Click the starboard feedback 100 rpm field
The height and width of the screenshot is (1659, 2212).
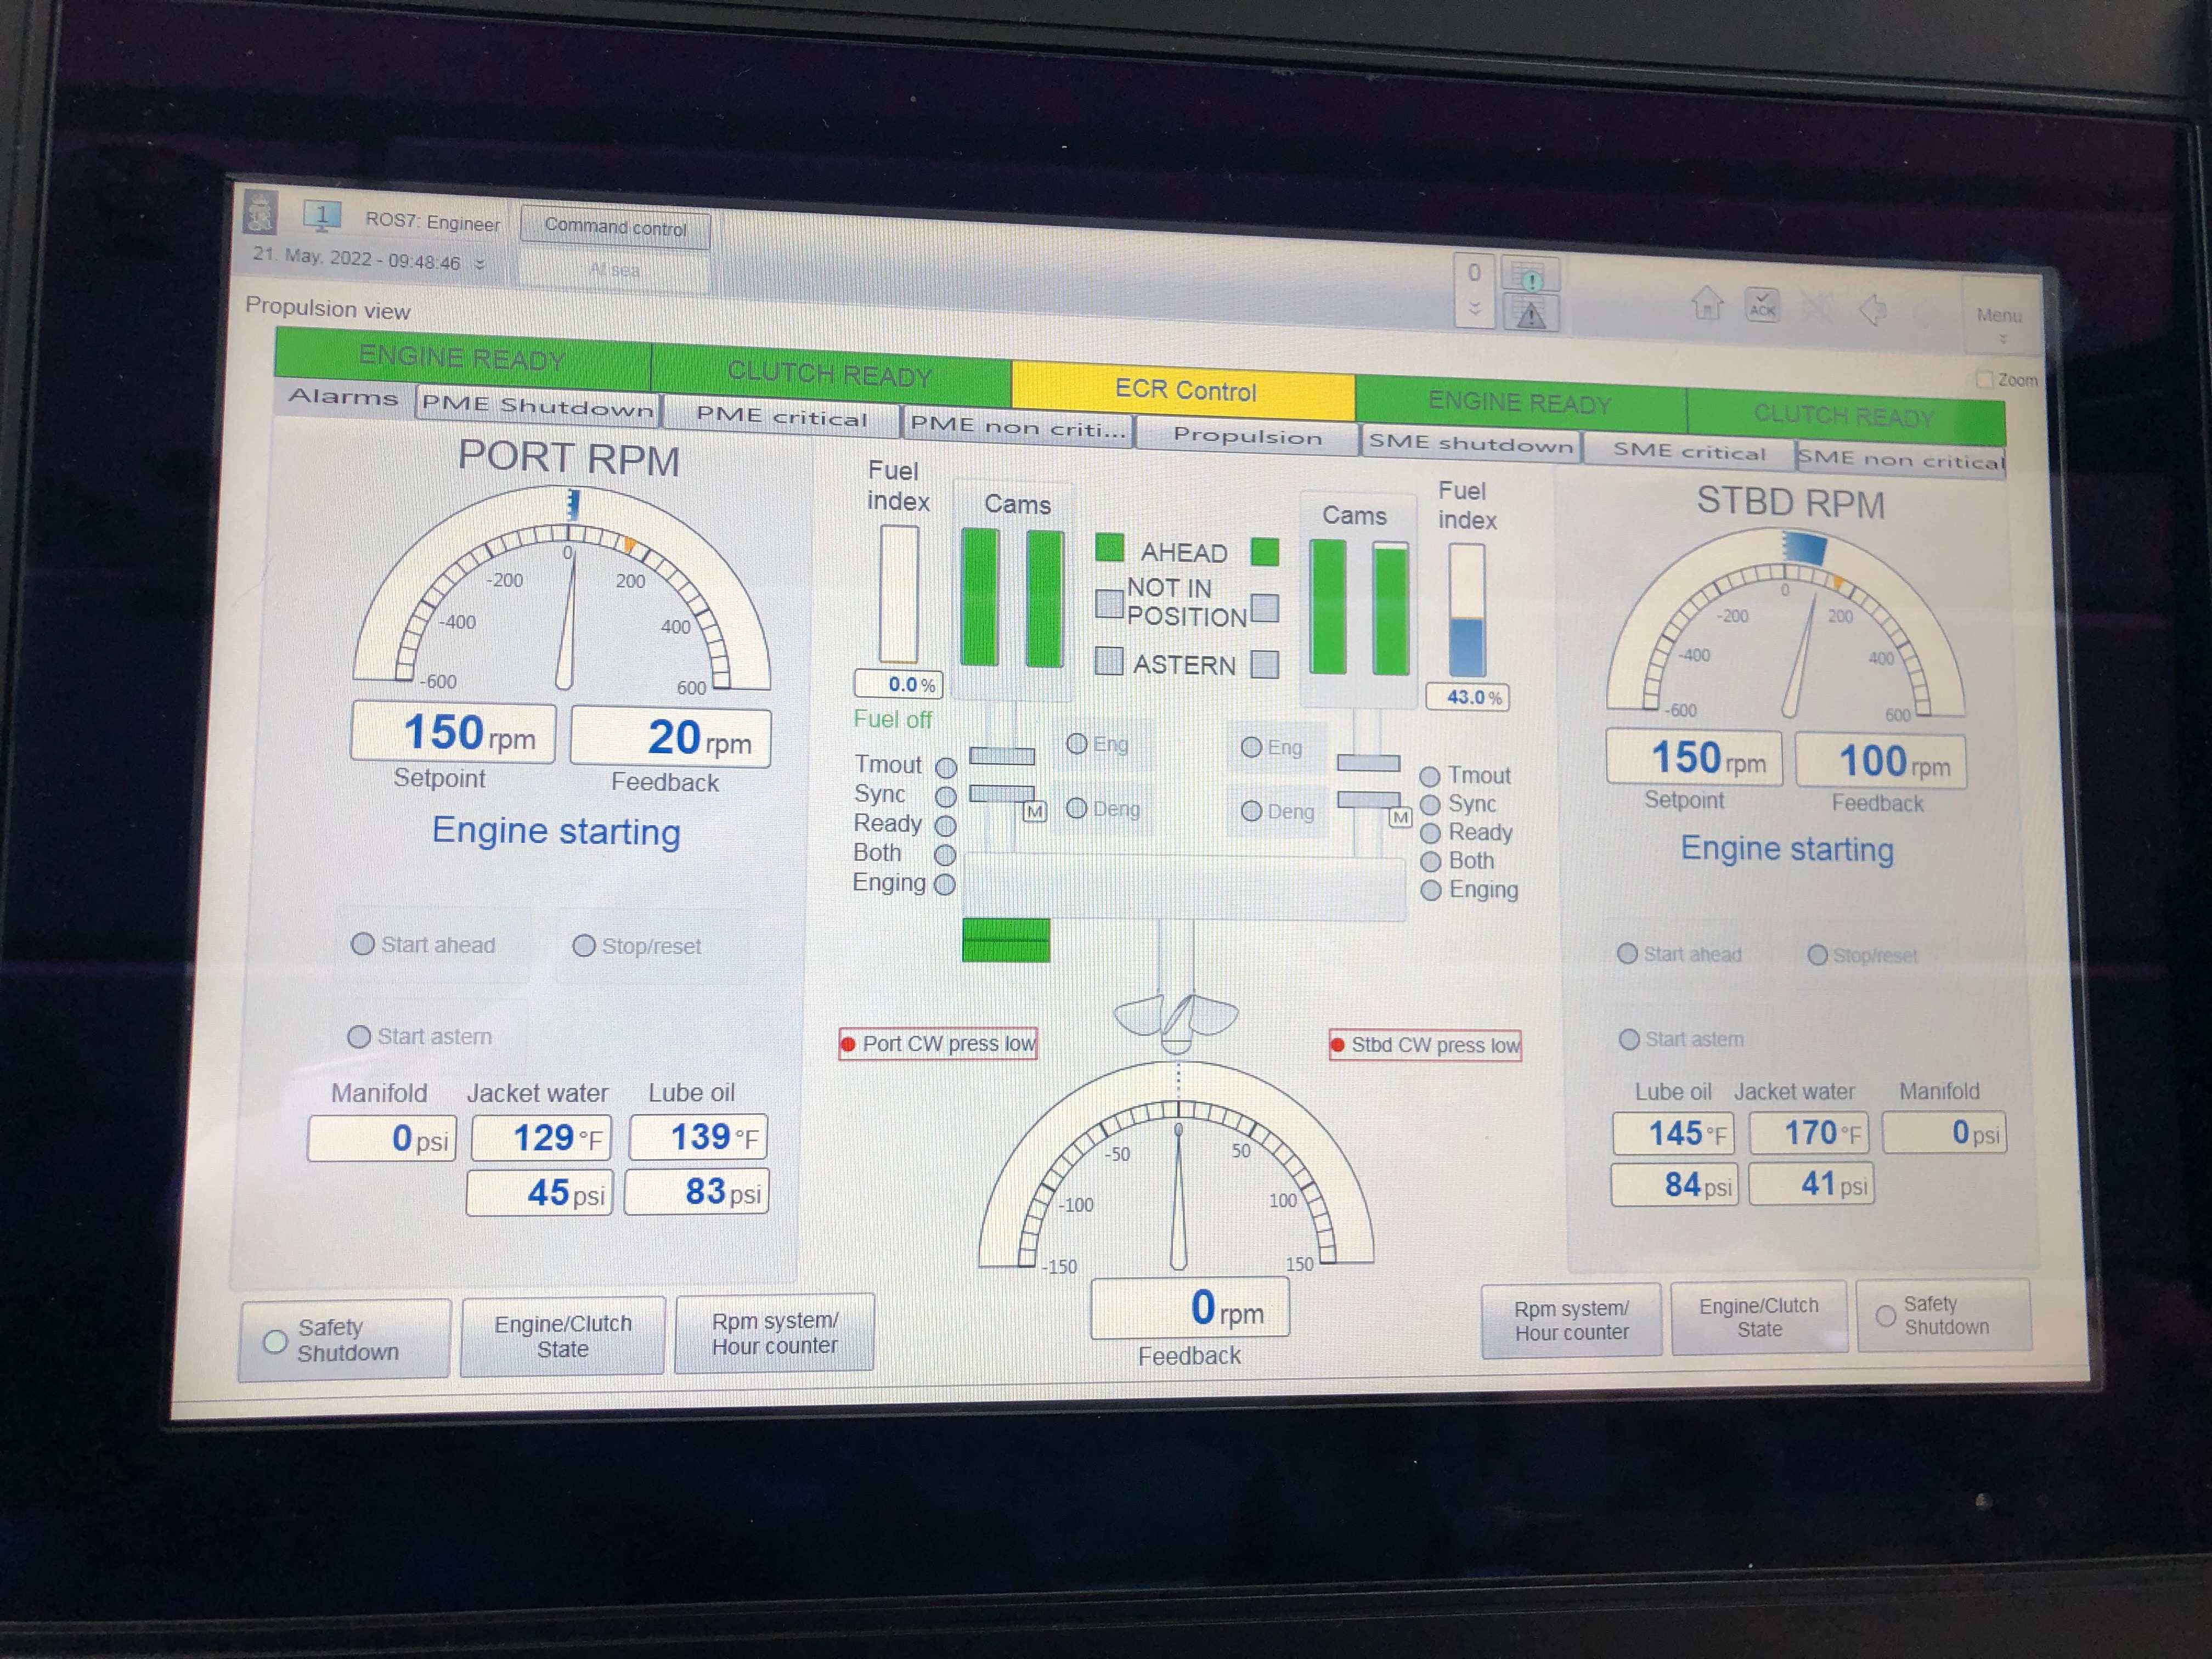1880,761
